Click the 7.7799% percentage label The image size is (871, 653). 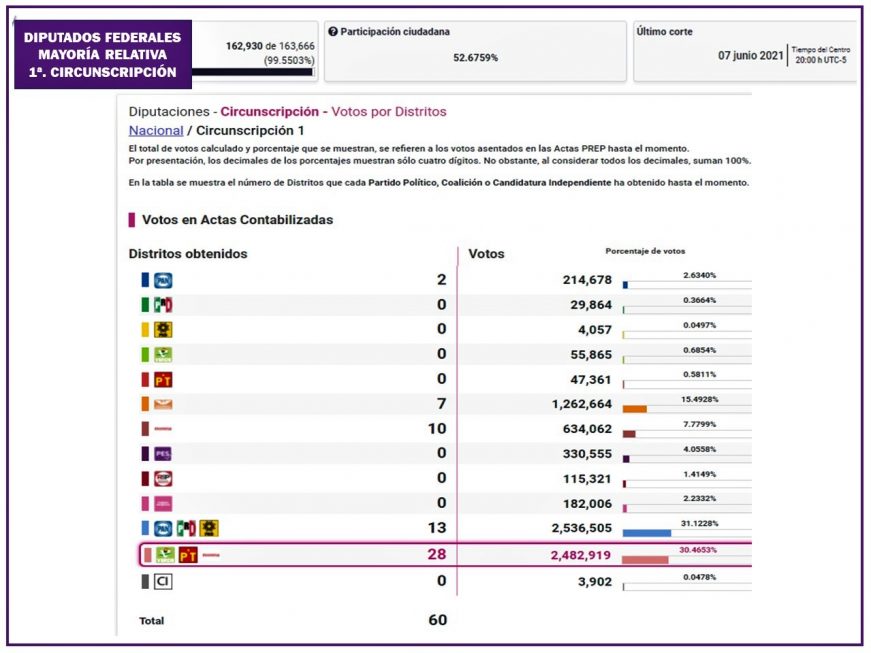699,425
